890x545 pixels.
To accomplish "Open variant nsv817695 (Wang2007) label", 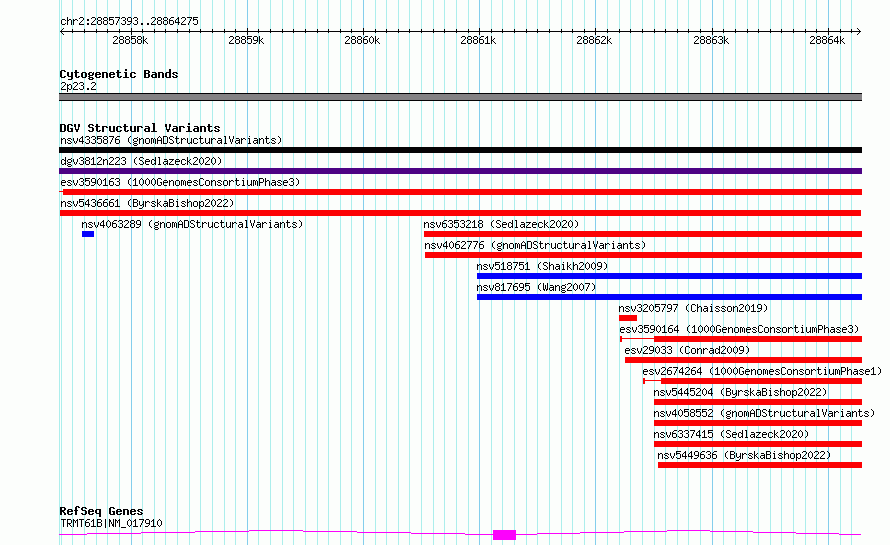I will [x=536, y=287].
